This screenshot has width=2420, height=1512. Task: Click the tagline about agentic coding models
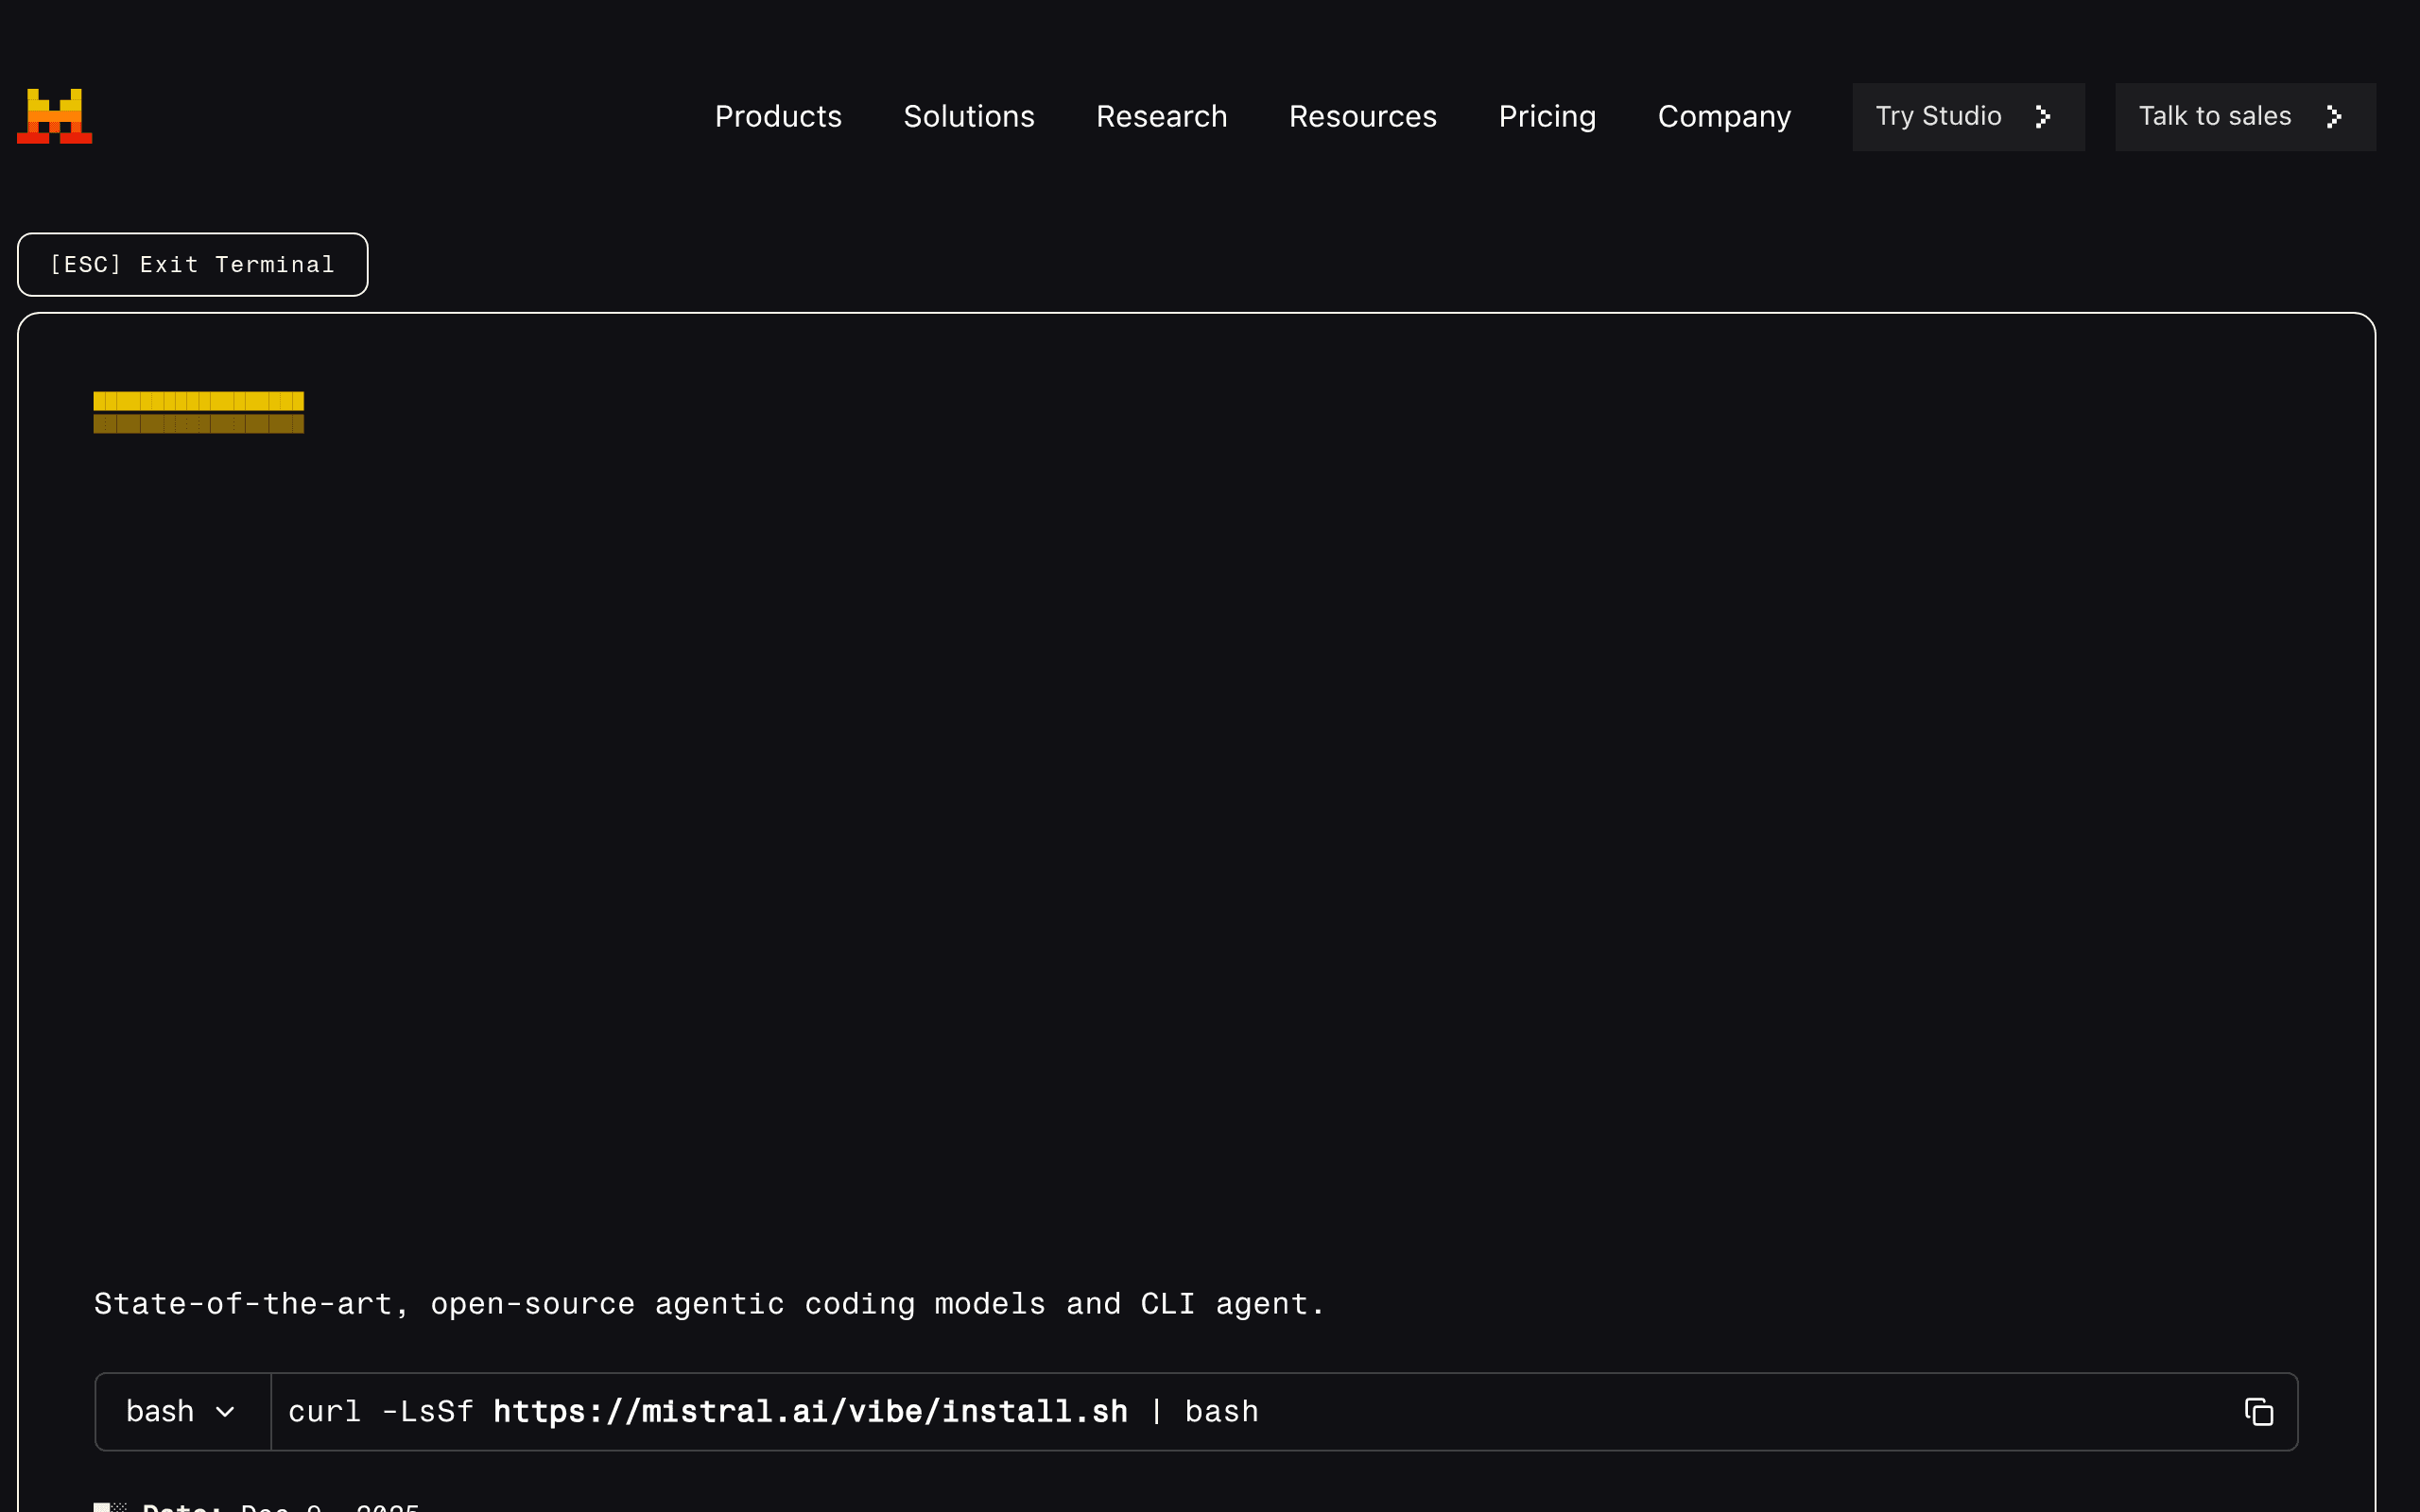(709, 1304)
